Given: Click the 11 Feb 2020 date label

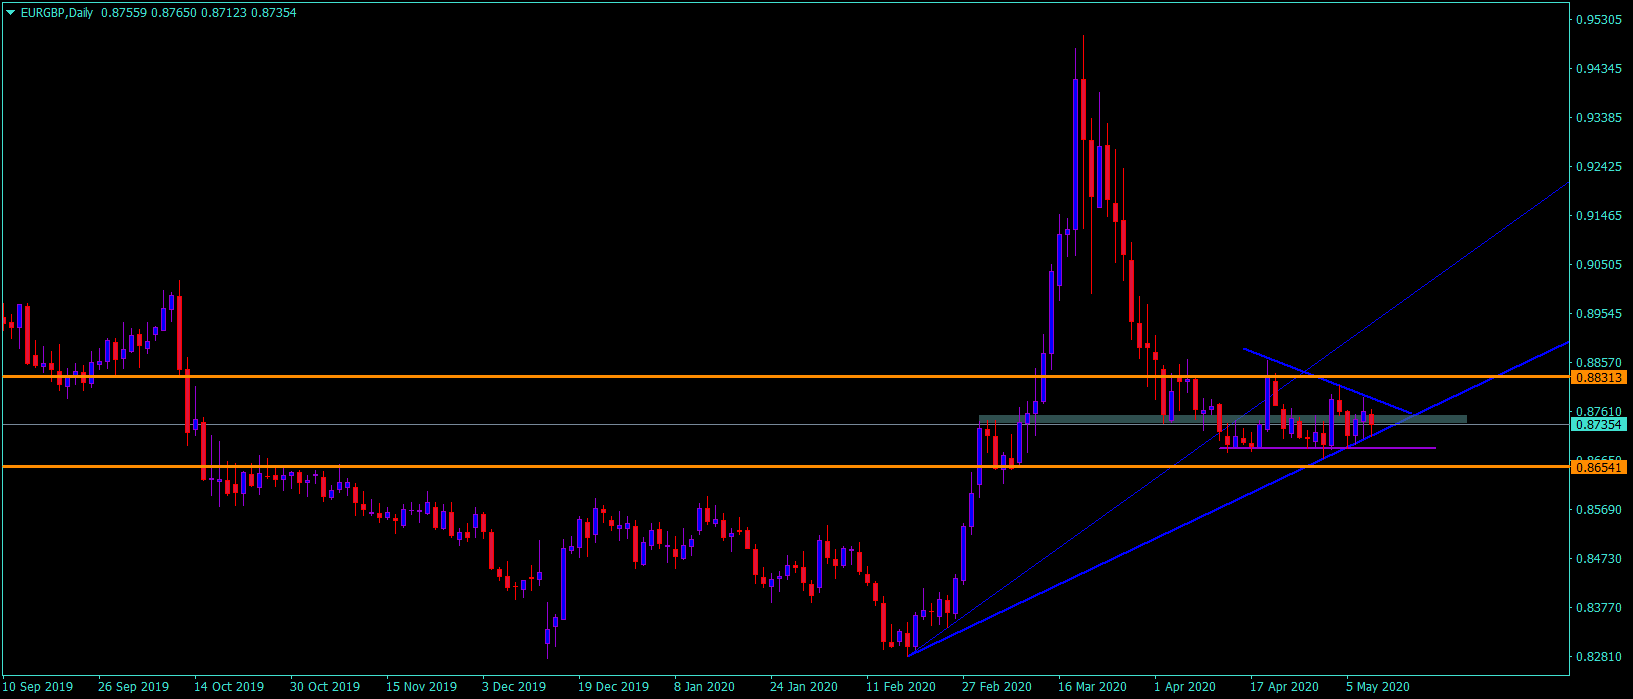Looking at the screenshot, I should point(901,687).
